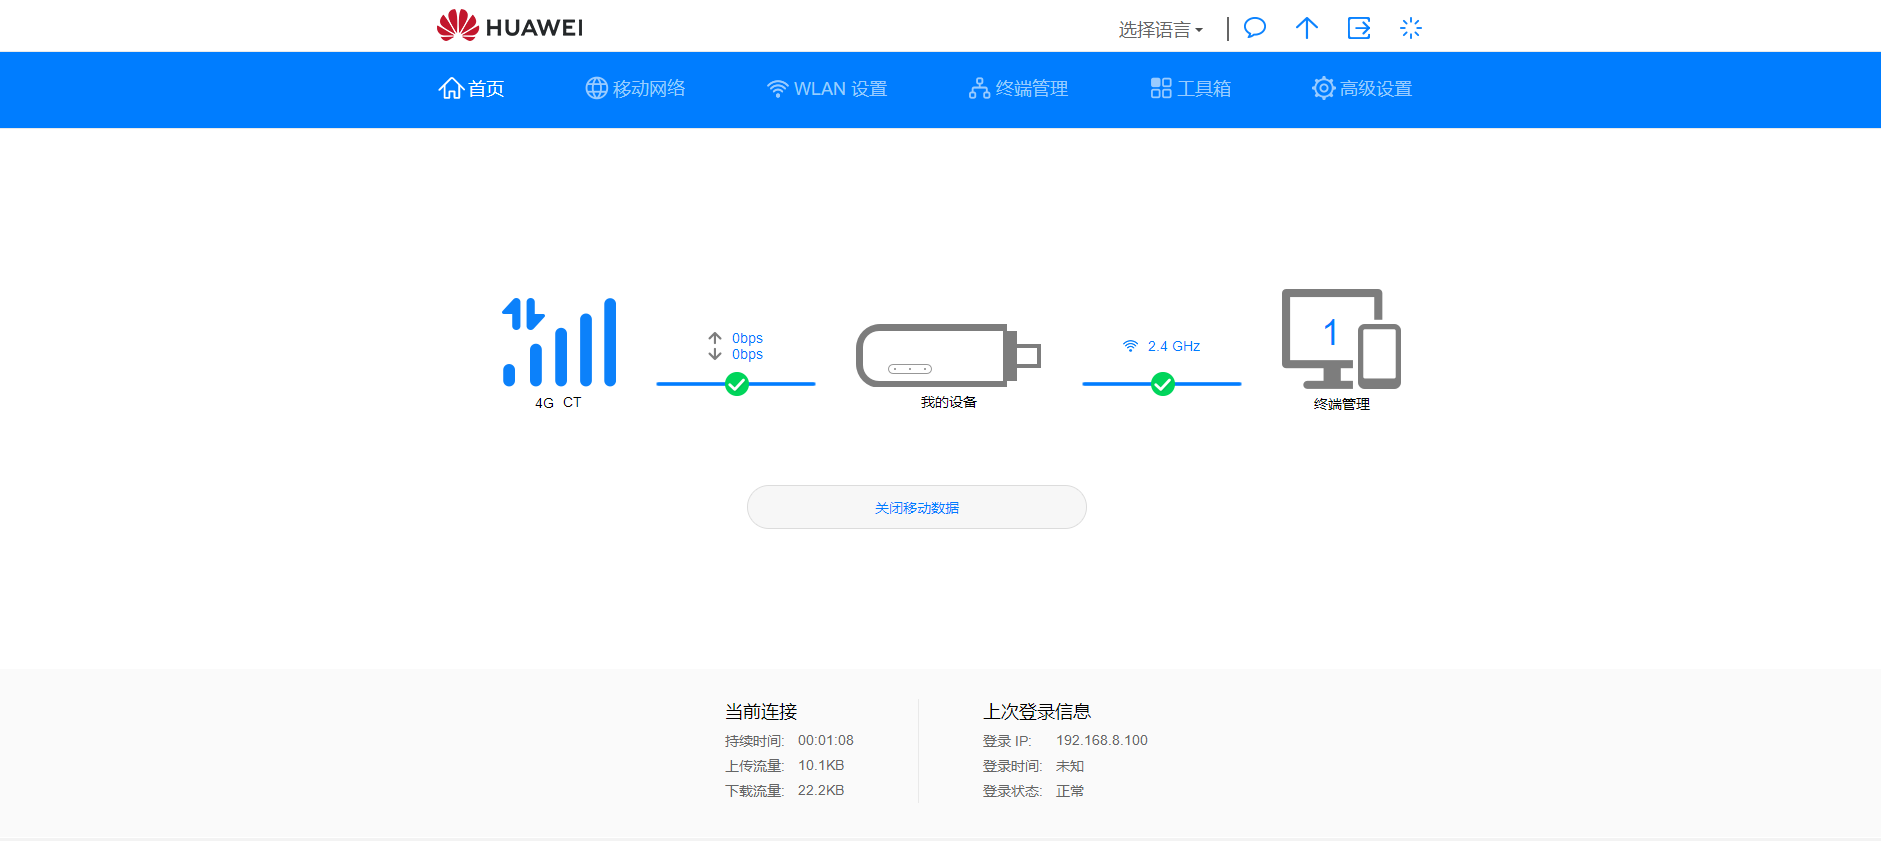Click the upward arrow update icon
1881x841 pixels.
coord(1307,28)
